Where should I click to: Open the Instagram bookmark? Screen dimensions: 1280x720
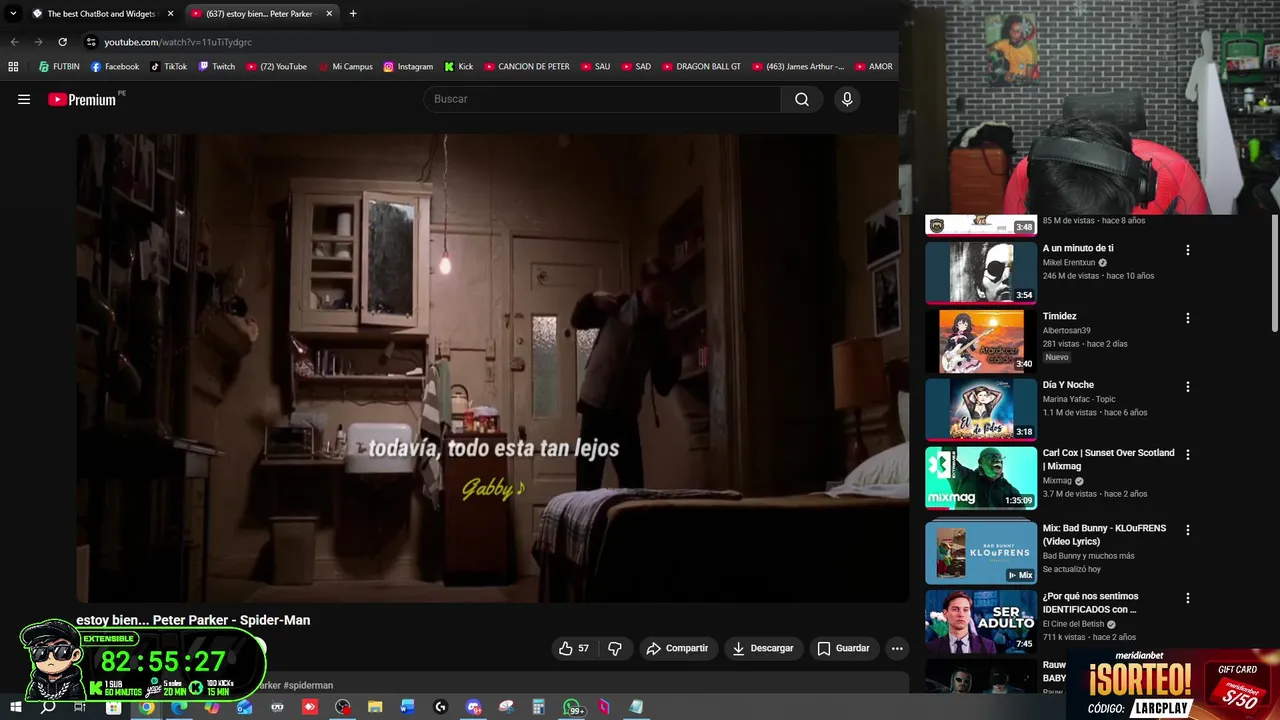point(408,67)
